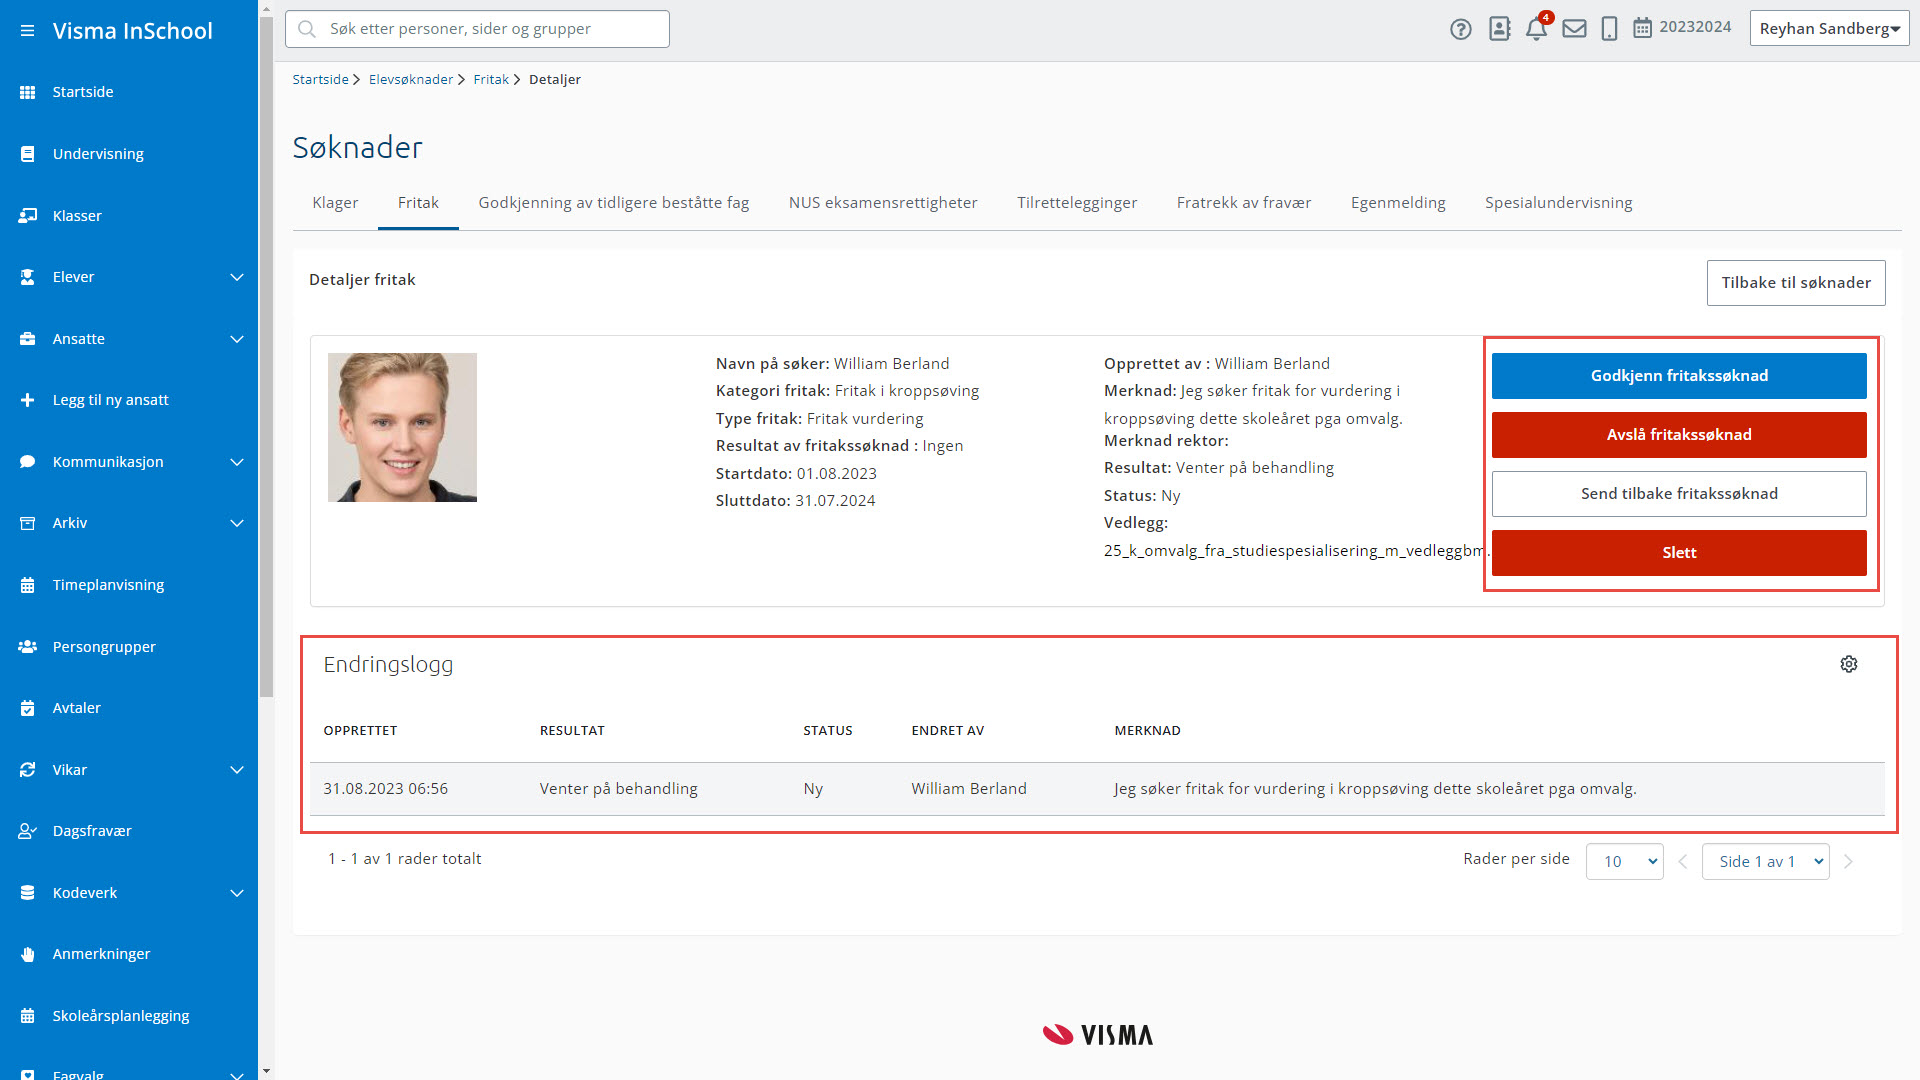The height and width of the screenshot is (1080, 1920).
Task: Open the messages envelope icon
Action: click(1575, 28)
